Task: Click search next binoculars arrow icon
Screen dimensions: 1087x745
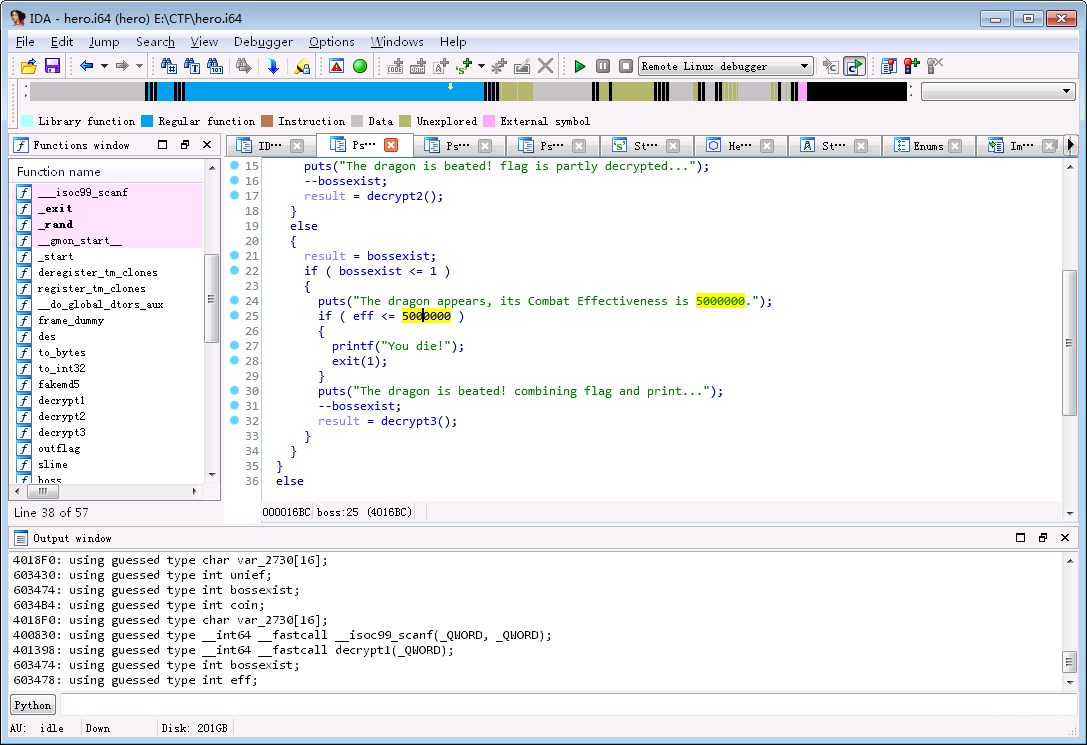Action: (243, 66)
